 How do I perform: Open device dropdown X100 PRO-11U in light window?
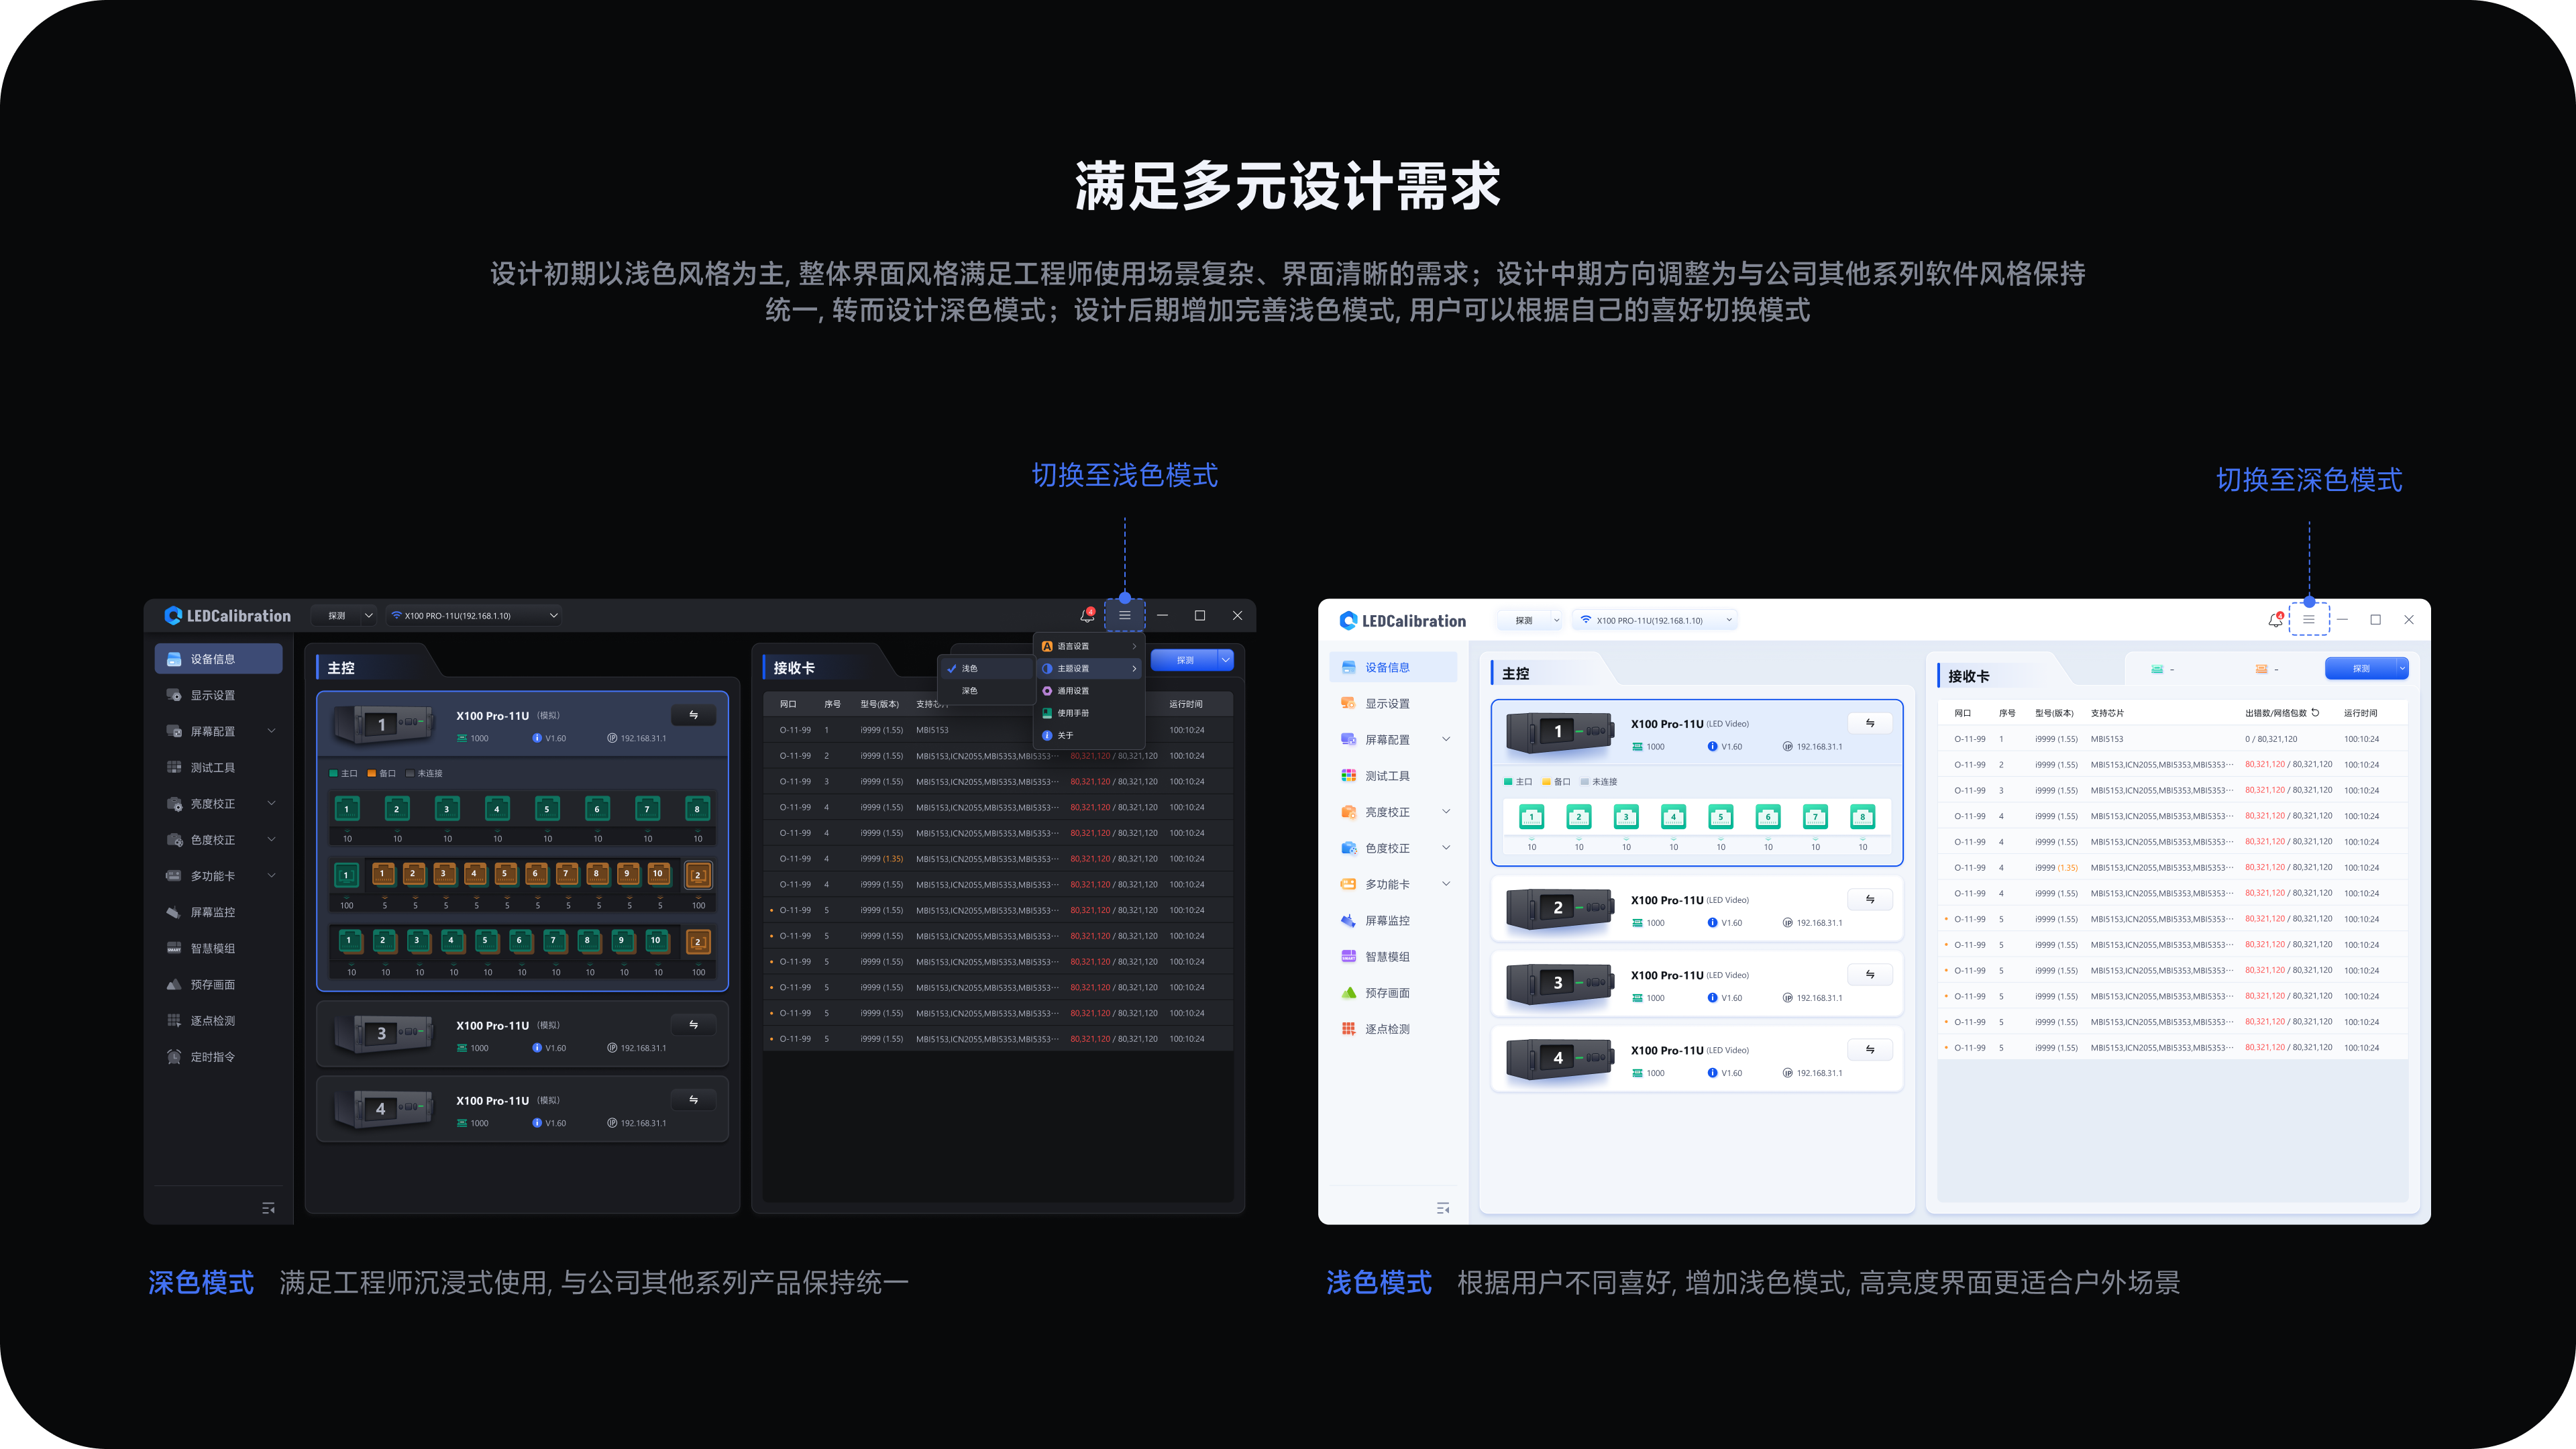[x=1655, y=620]
